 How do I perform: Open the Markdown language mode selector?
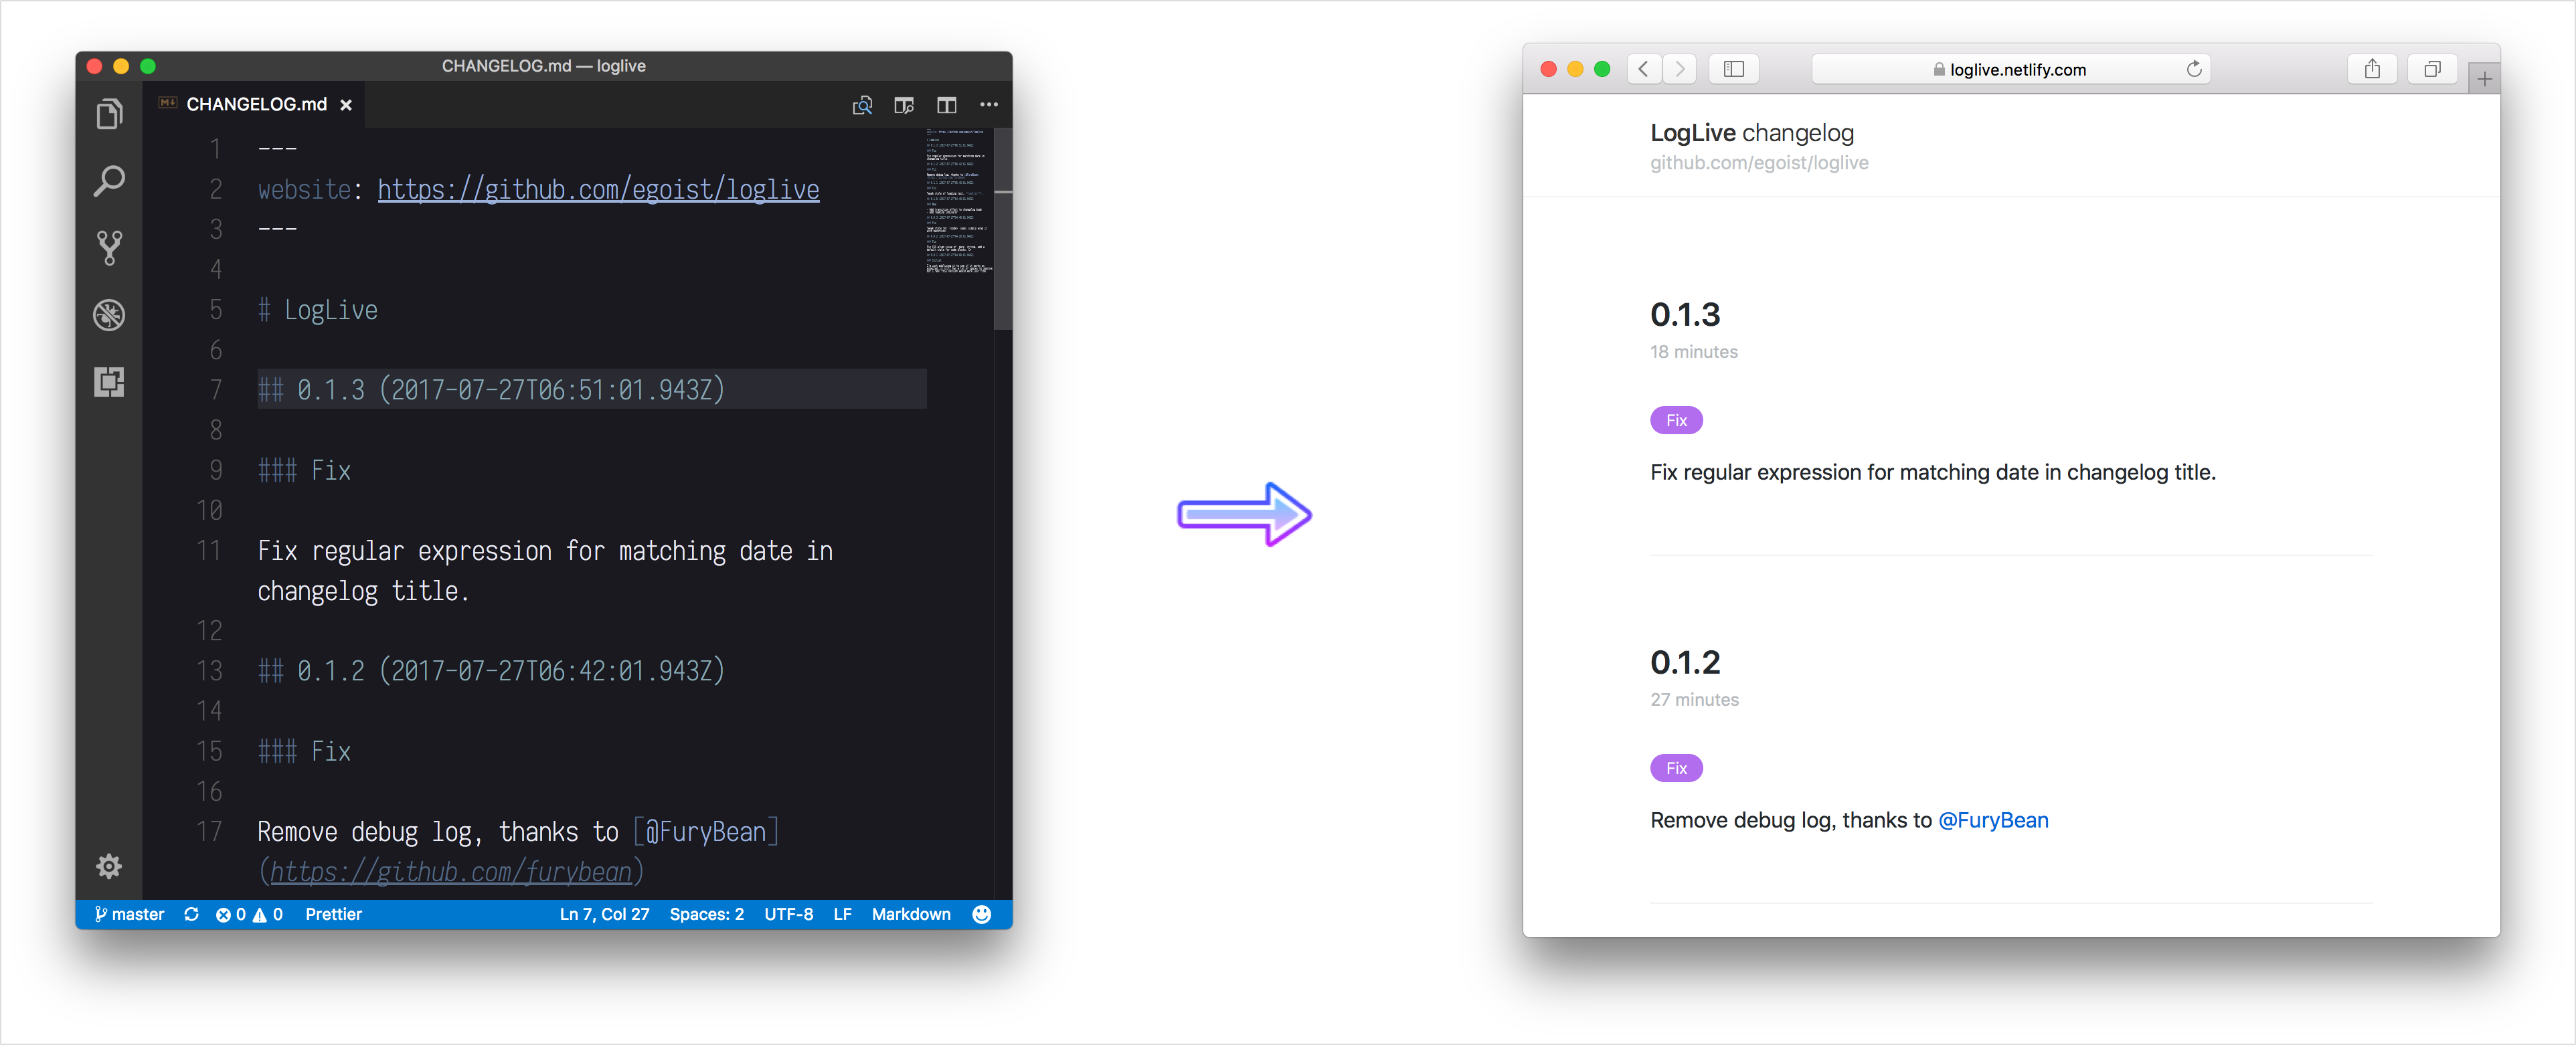pyautogui.click(x=910, y=914)
